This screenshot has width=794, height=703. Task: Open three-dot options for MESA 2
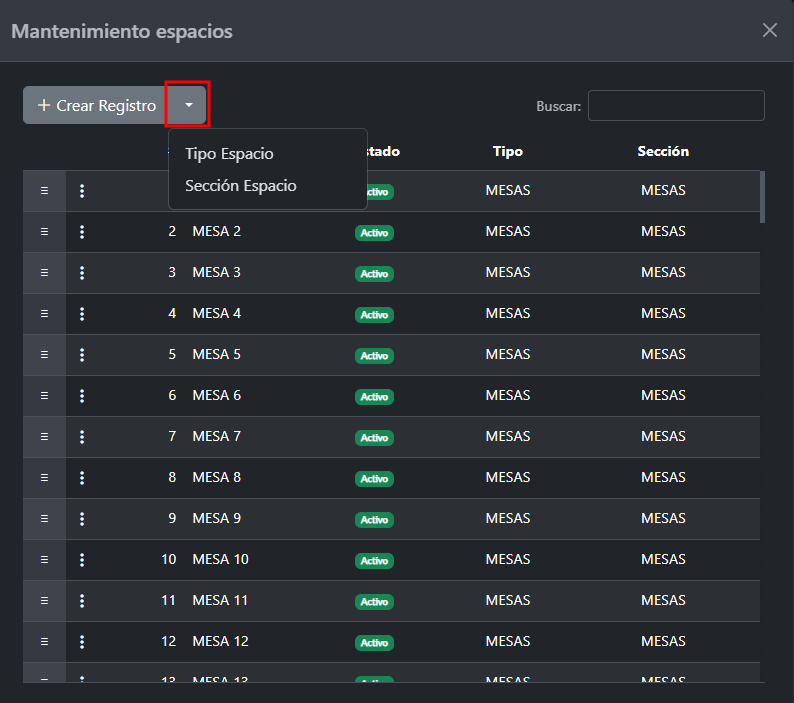82,232
